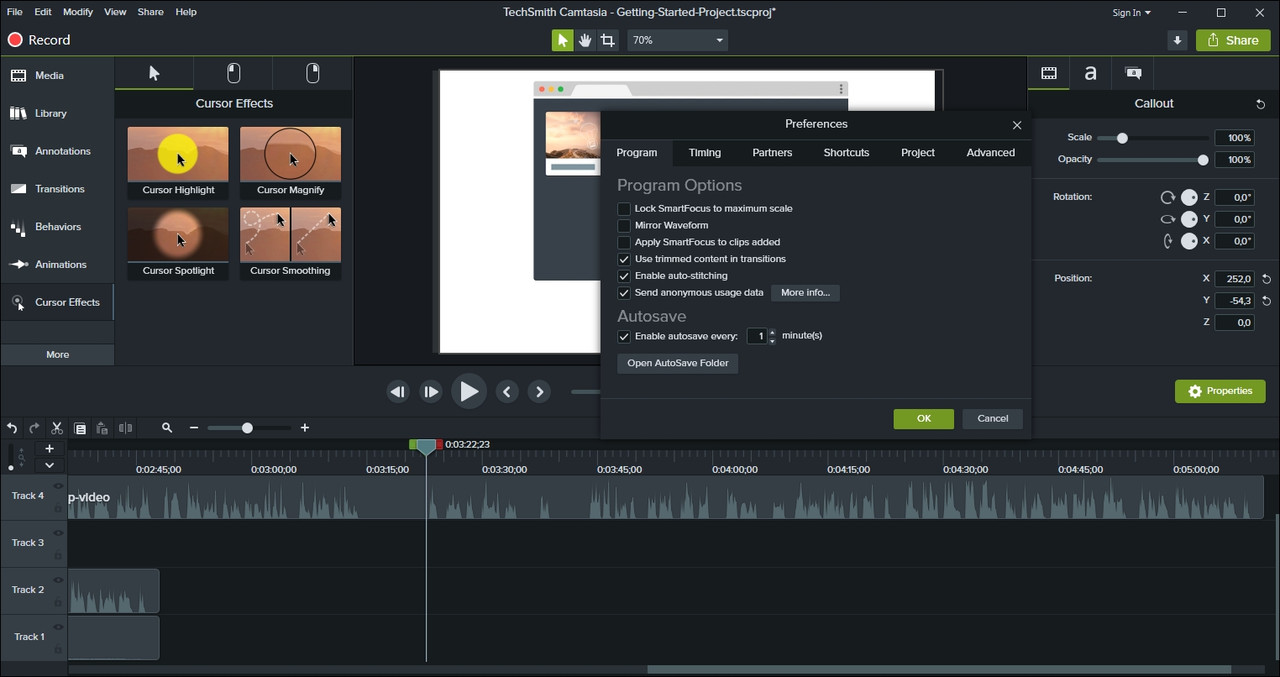Select the Pan hand tool
Screen dimensions: 1280x677
point(585,40)
